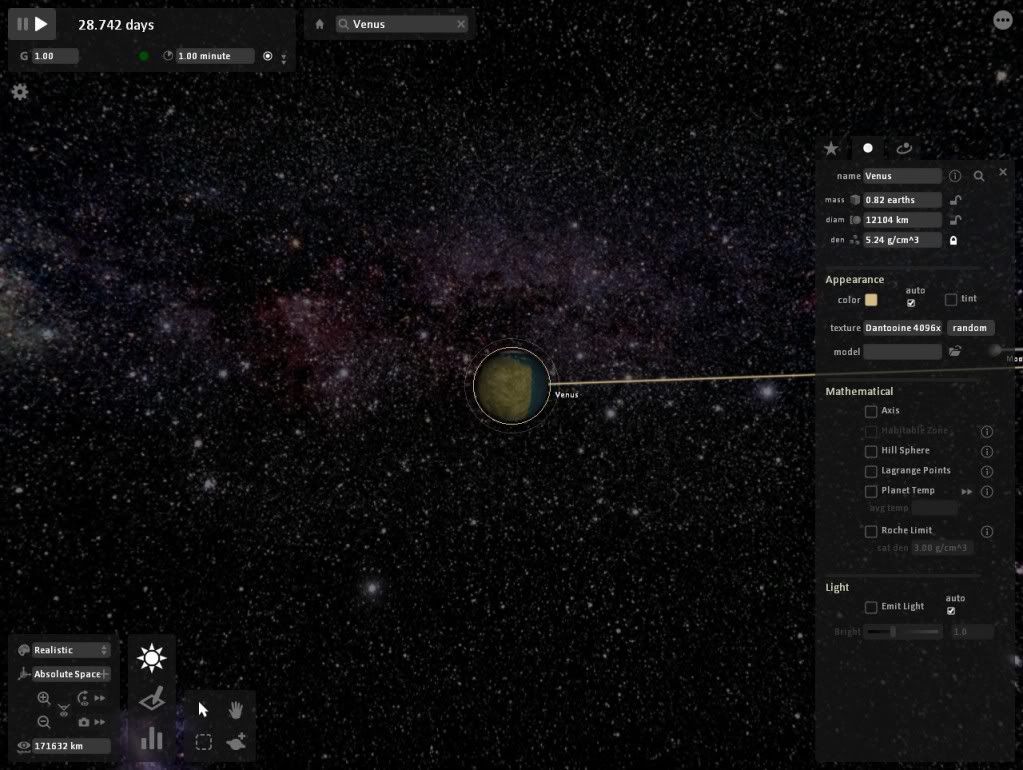Take a screenshot with the camera icon
The height and width of the screenshot is (770, 1023).
(83, 722)
